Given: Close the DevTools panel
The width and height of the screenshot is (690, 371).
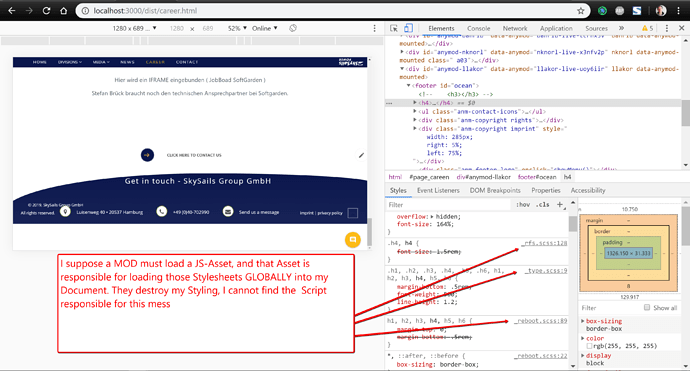Looking at the screenshot, I should [x=682, y=28].
